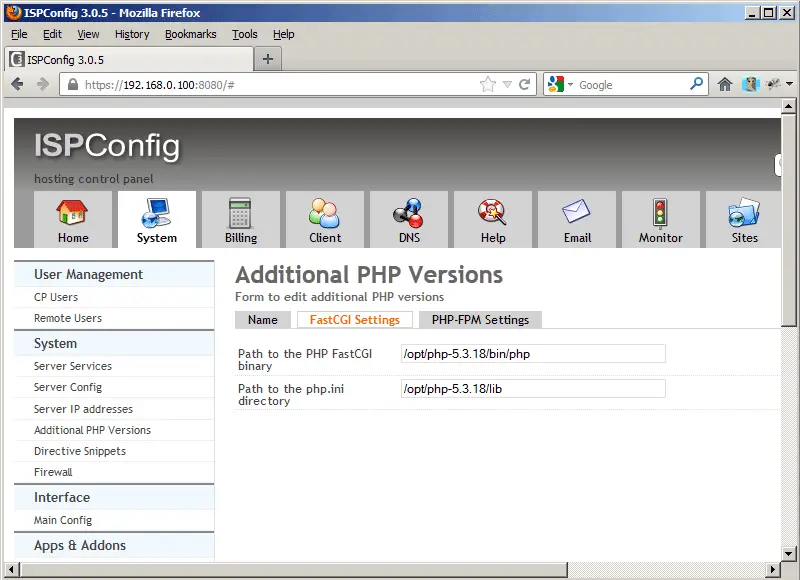Click the Firefox logo in the title bar

(x=14, y=12)
